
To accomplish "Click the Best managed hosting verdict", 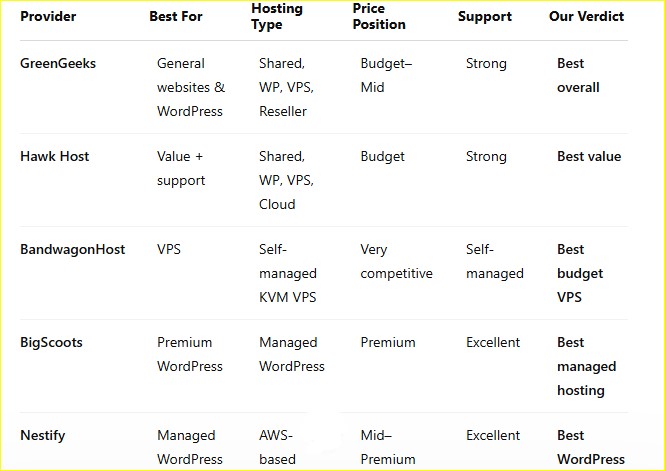I will [587, 366].
